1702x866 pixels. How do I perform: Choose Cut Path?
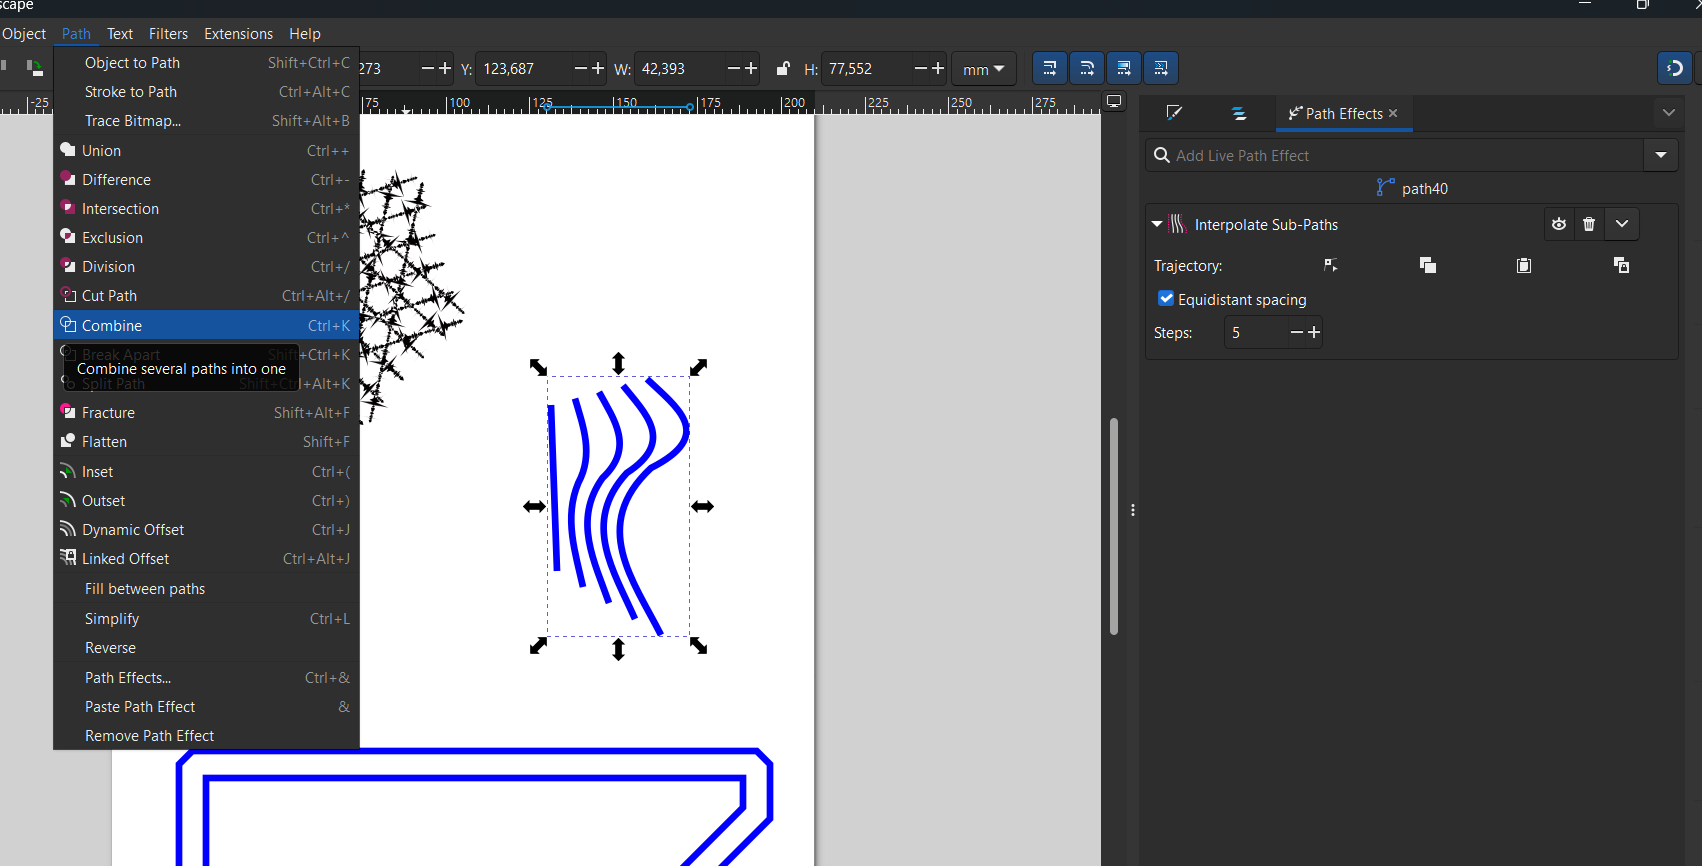click(x=206, y=296)
